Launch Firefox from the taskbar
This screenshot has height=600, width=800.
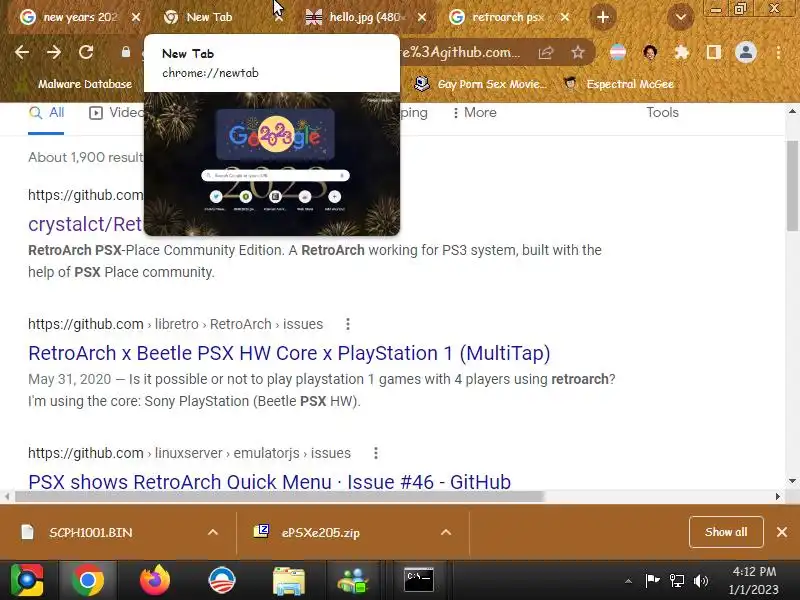point(155,580)
